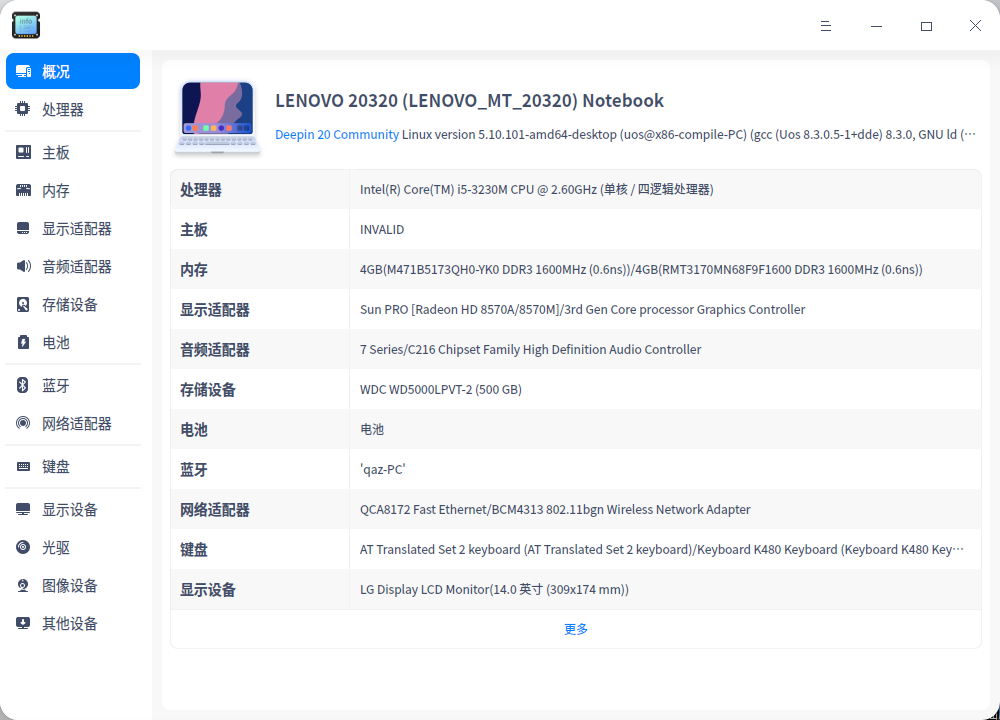
Task: Open the hamburger menu in title bar
Action: point(826,26)
